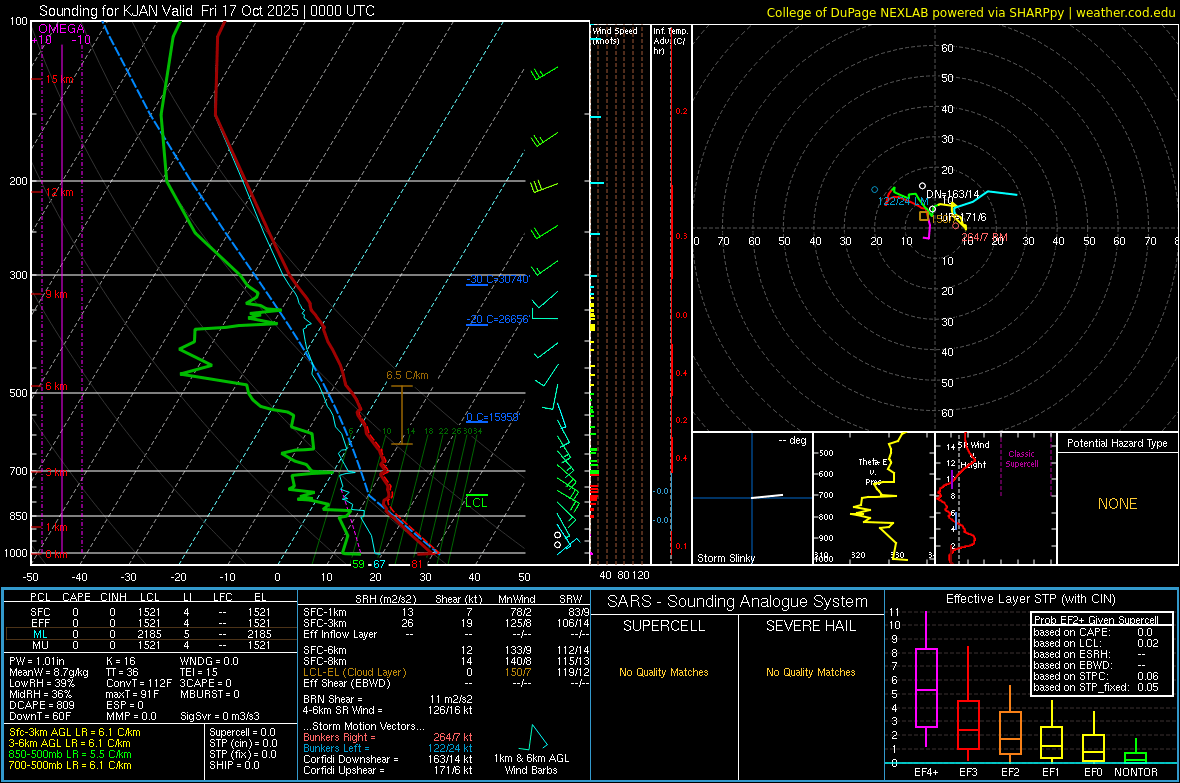Click the white Storm Slinky line
The image size is (1180, 783).
tap(767, 496)
